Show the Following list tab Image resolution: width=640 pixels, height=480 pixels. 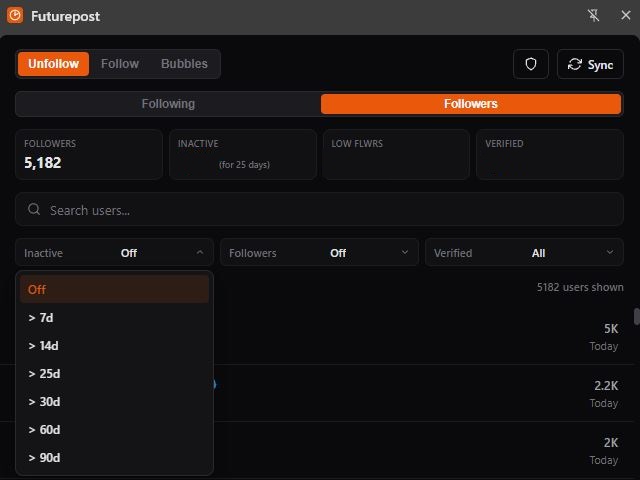tap(168, 104)
